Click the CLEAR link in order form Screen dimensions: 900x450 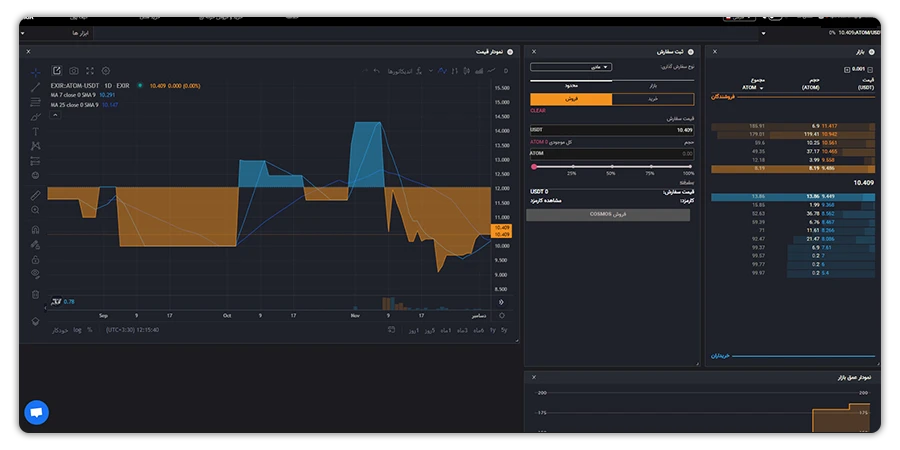538,111
